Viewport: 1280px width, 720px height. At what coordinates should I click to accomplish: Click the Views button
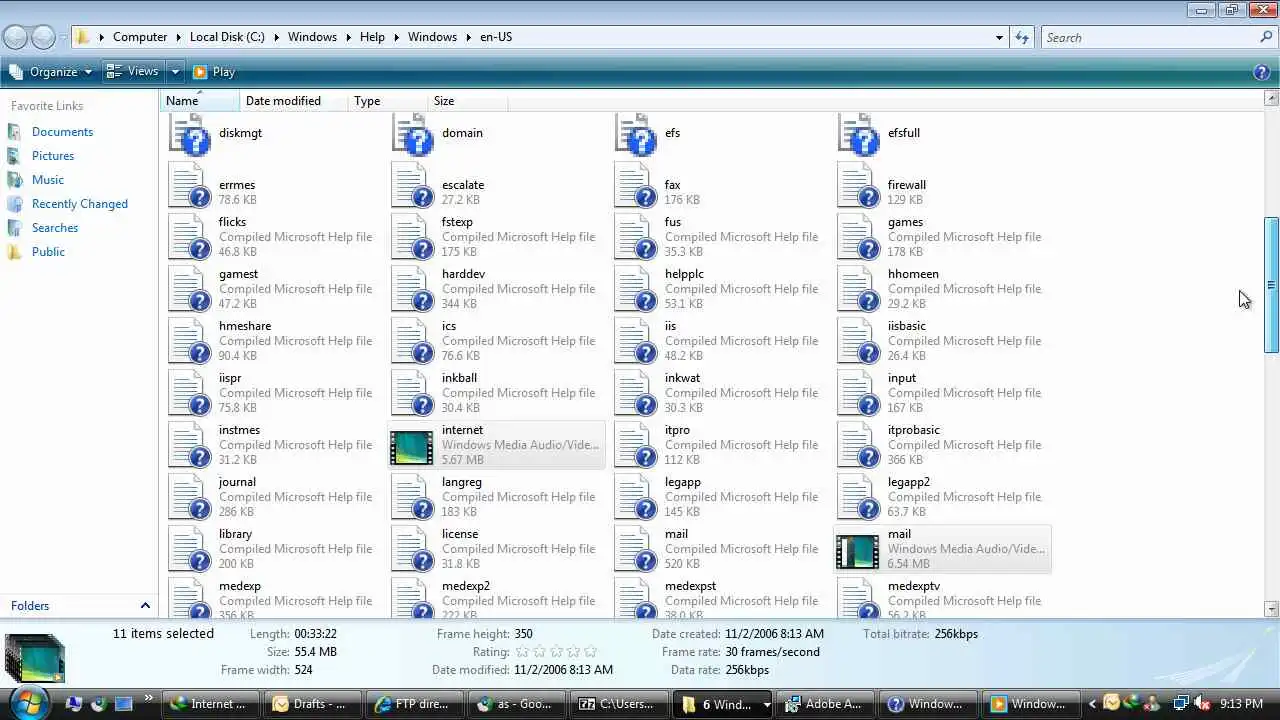tap(133, 72)
